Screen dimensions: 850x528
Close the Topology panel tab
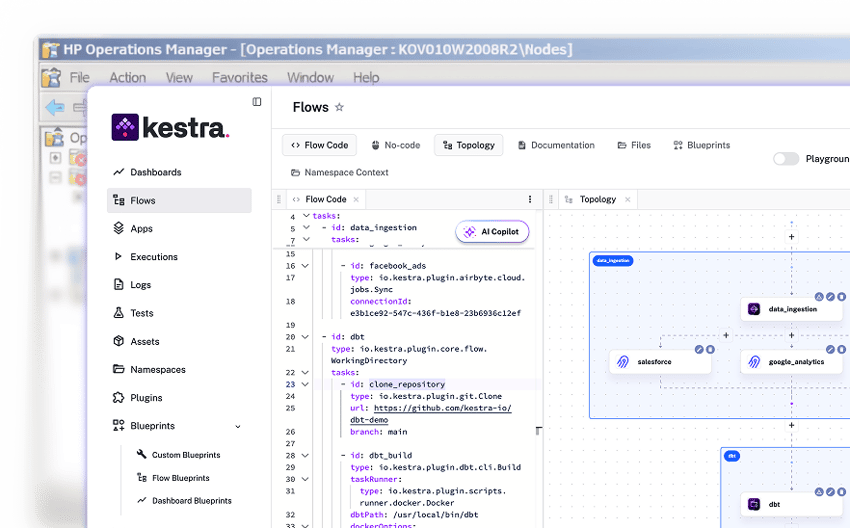coord(628,199)
